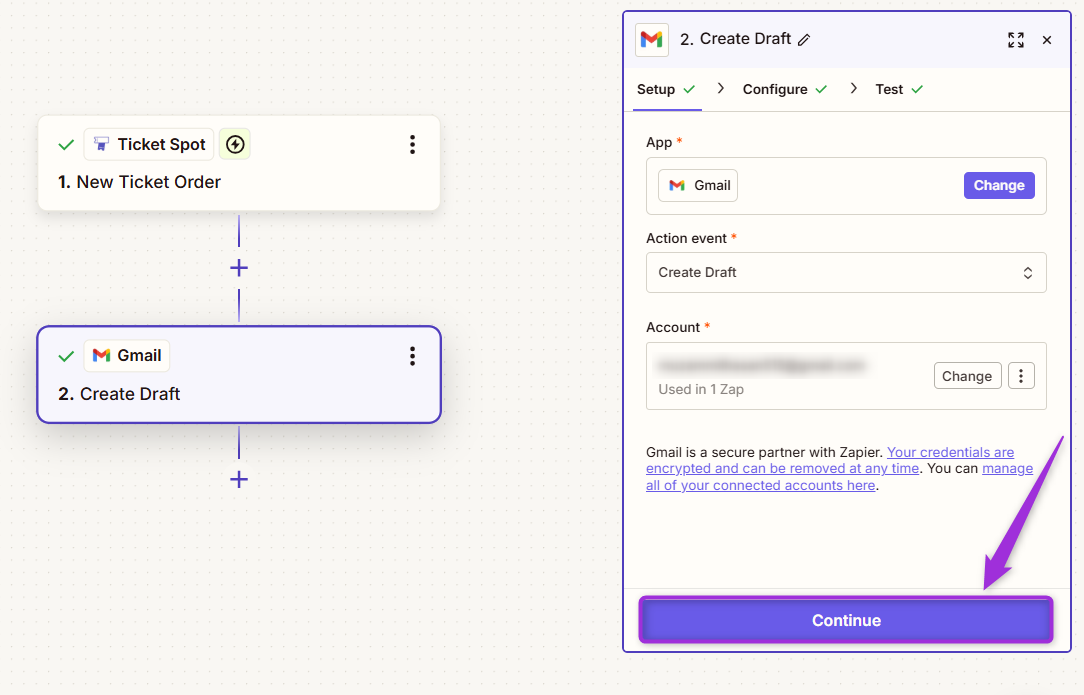Expand the panel using the fullscreen icon
The width and height of the screenshot is (1084, 695).
pos(1016,40)
